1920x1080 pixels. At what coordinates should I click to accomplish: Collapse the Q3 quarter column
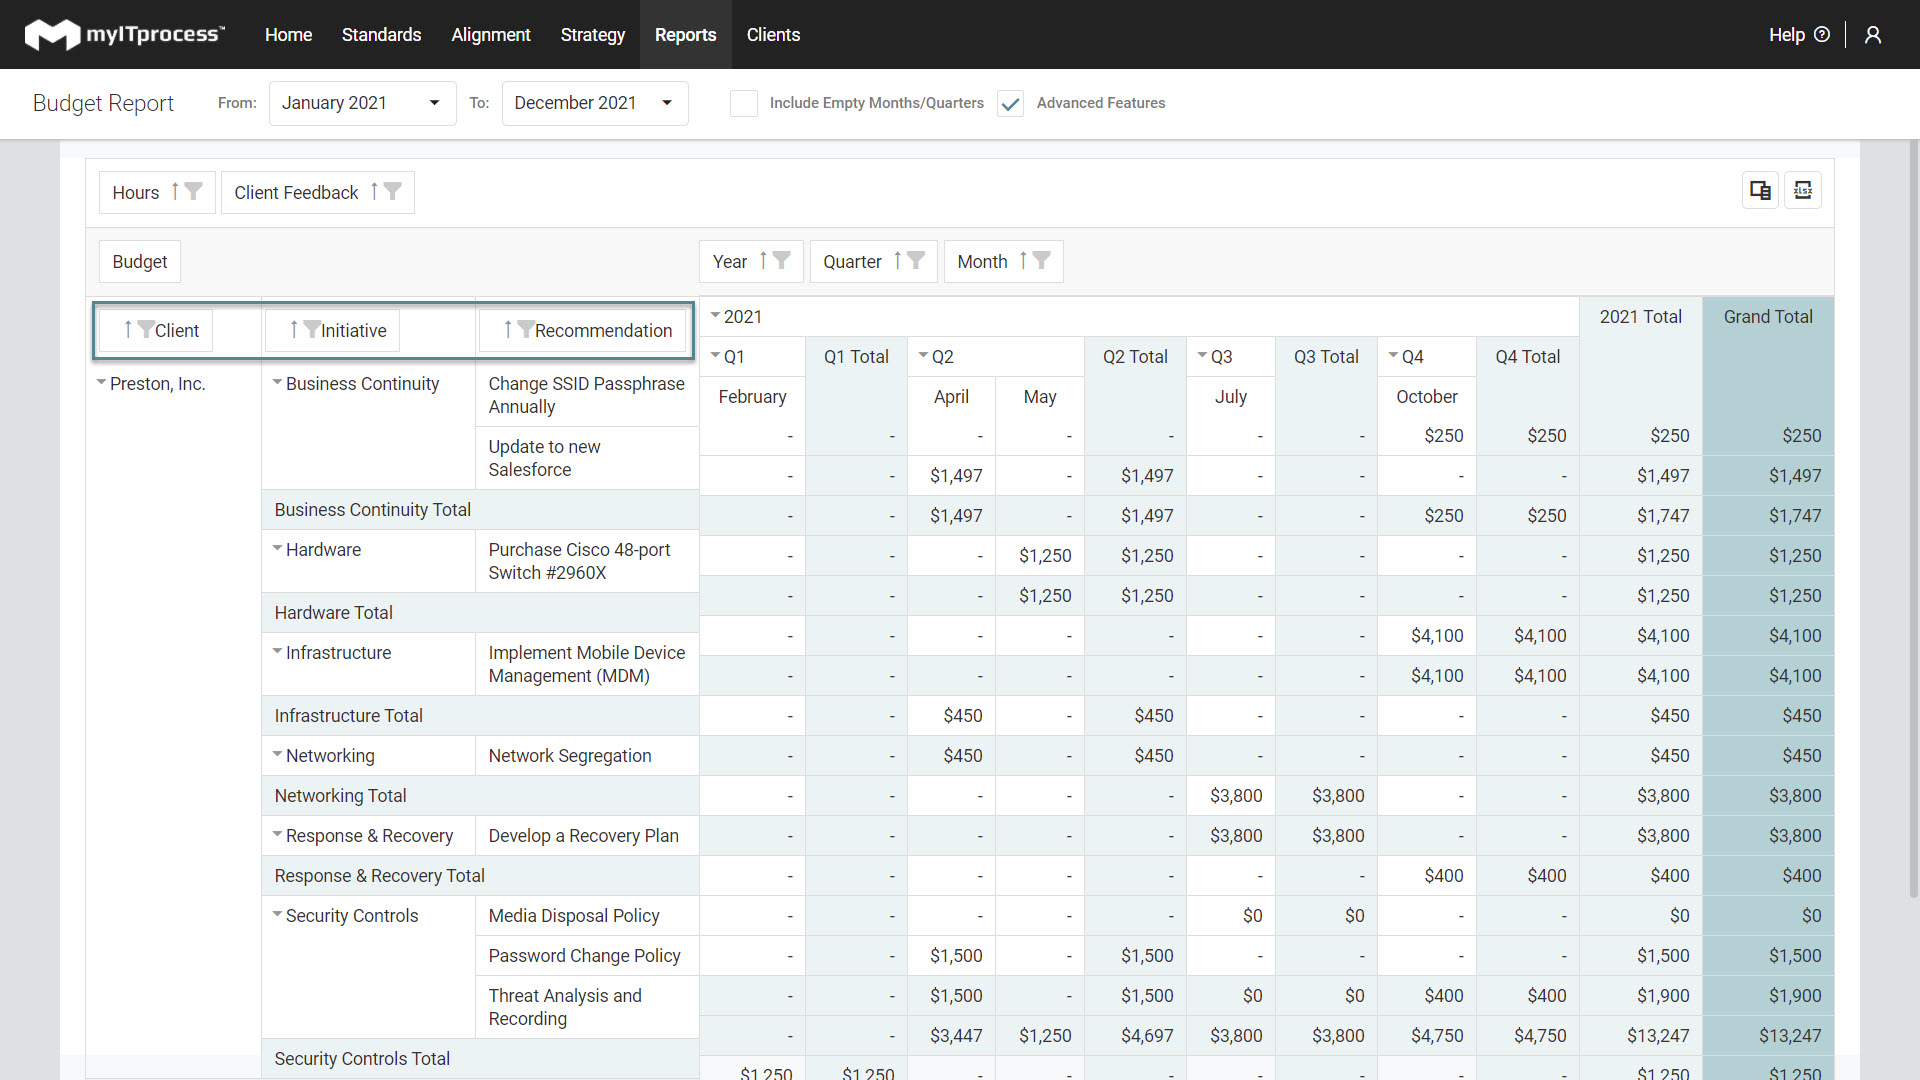click(1202, 355)
